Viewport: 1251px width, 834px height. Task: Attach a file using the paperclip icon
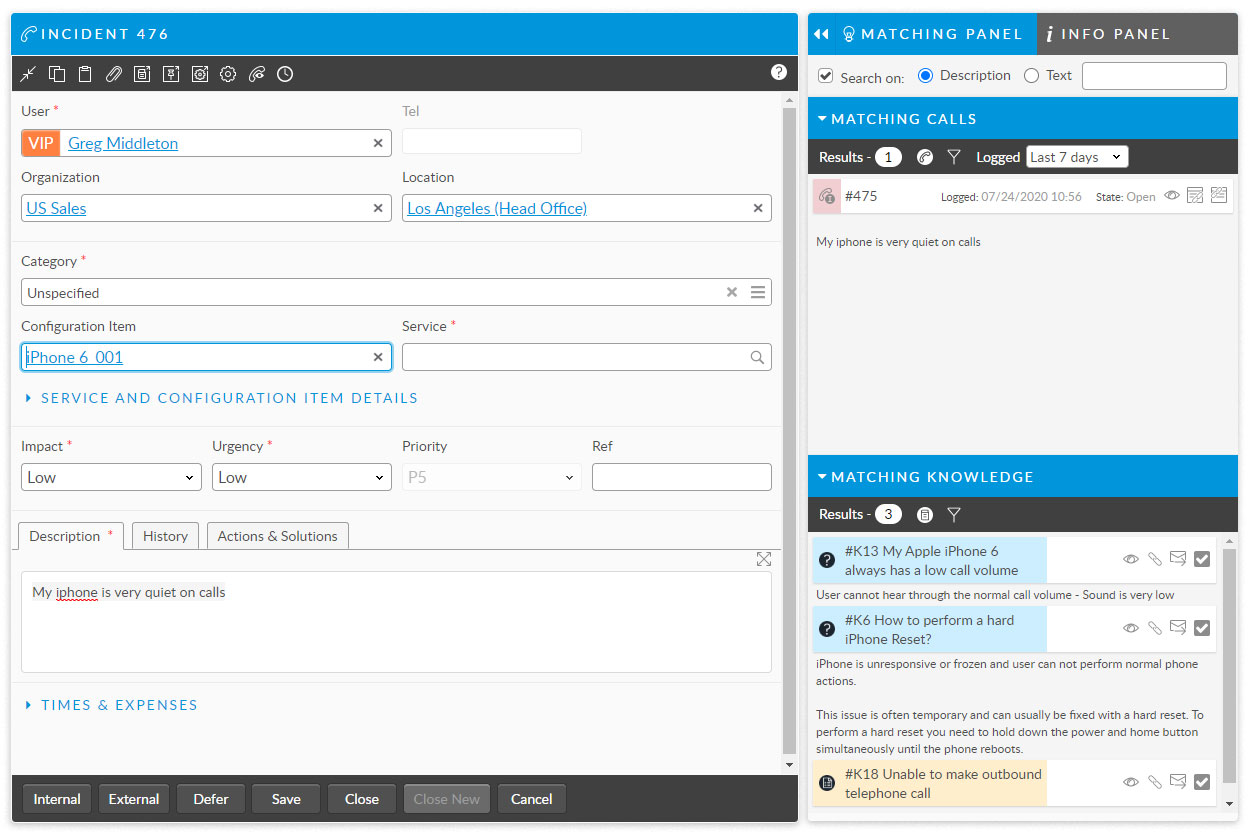coord(111,73)
